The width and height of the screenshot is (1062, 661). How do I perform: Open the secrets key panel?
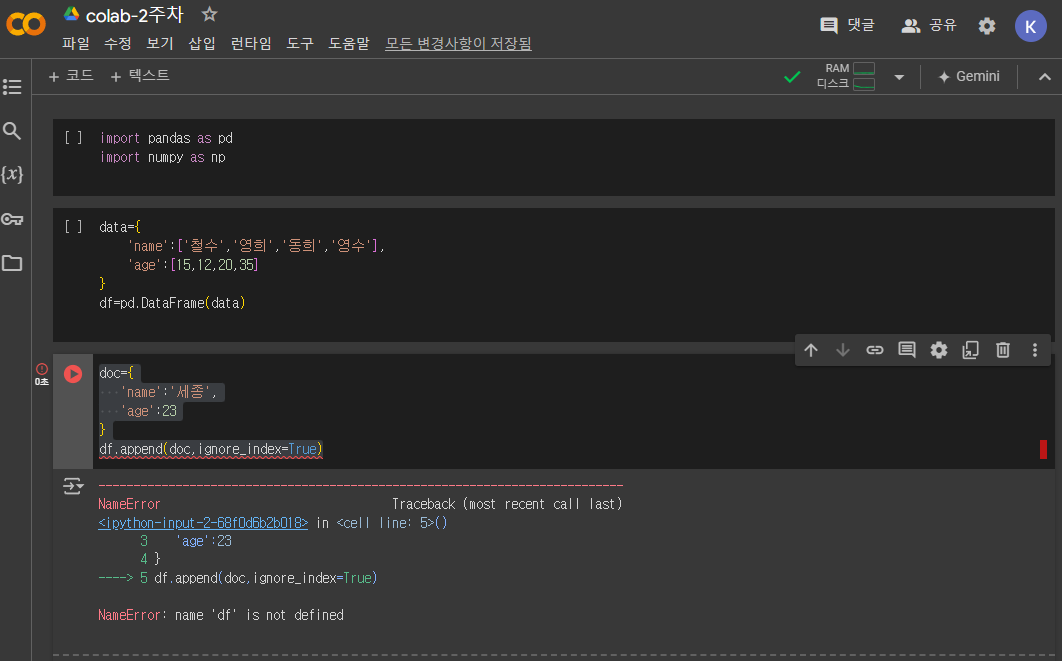click(12, 219)
